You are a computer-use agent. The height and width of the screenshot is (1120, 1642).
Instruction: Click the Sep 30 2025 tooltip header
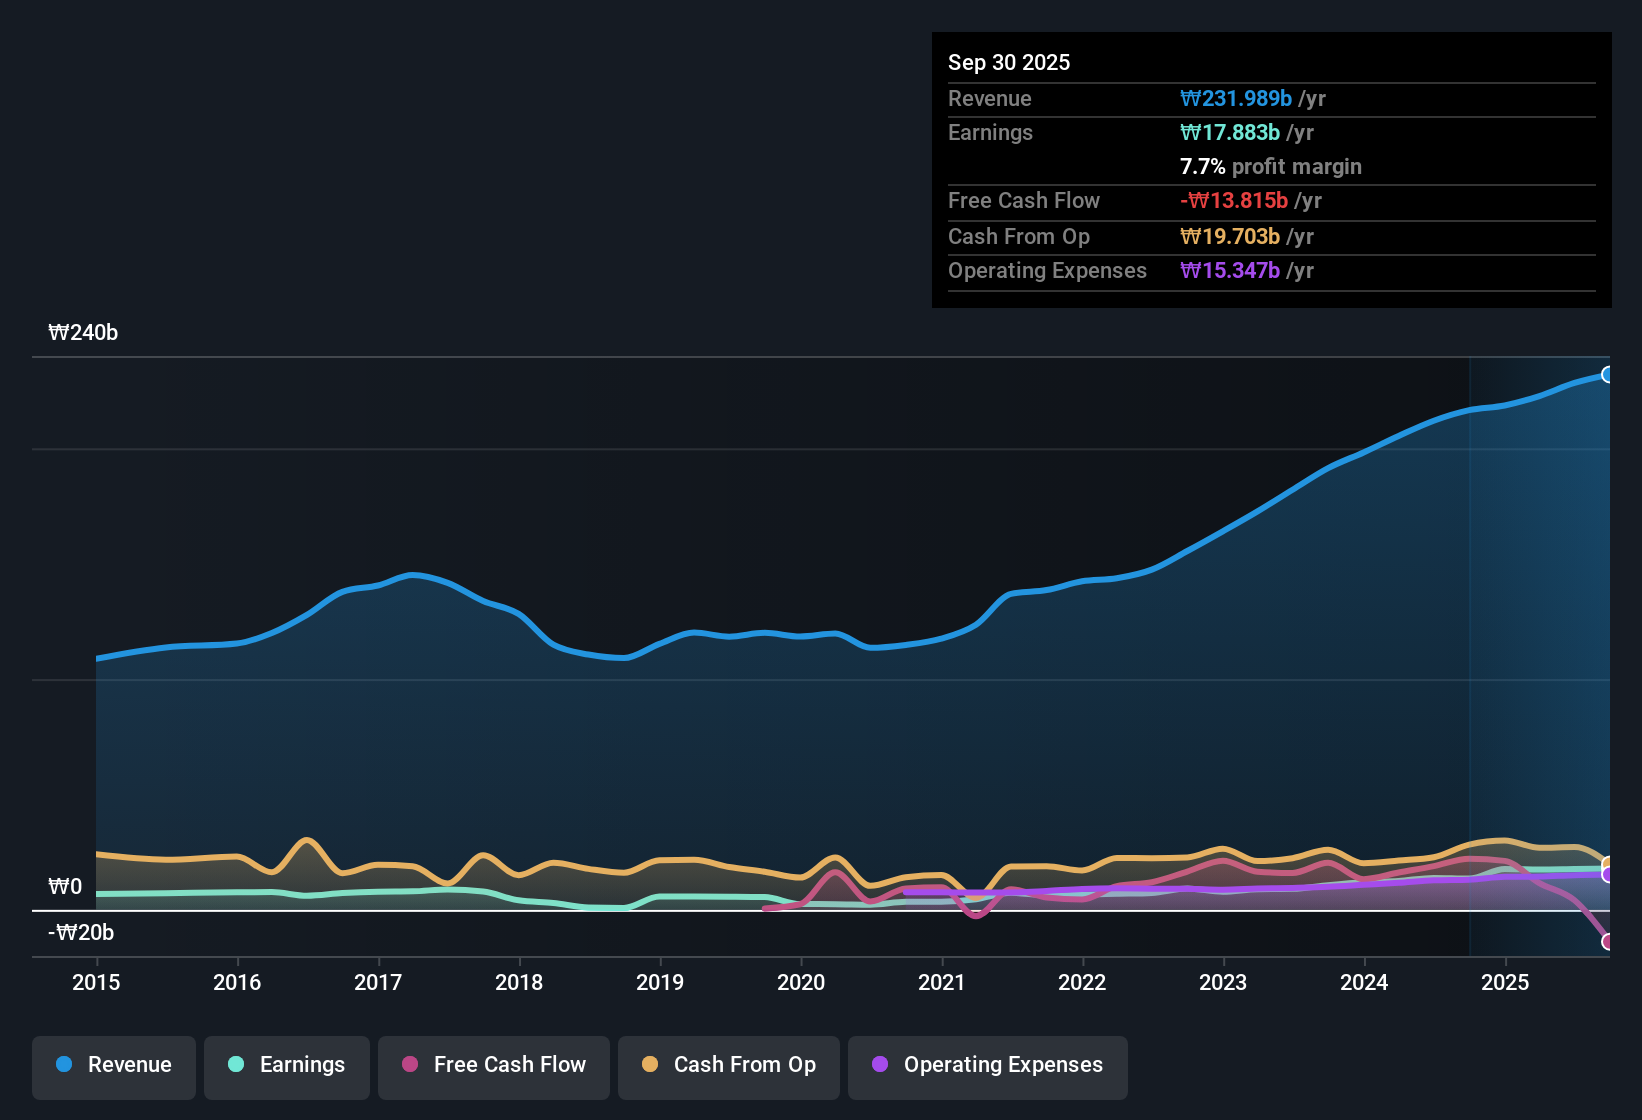pyautogui.click(x=1009, y=62)
